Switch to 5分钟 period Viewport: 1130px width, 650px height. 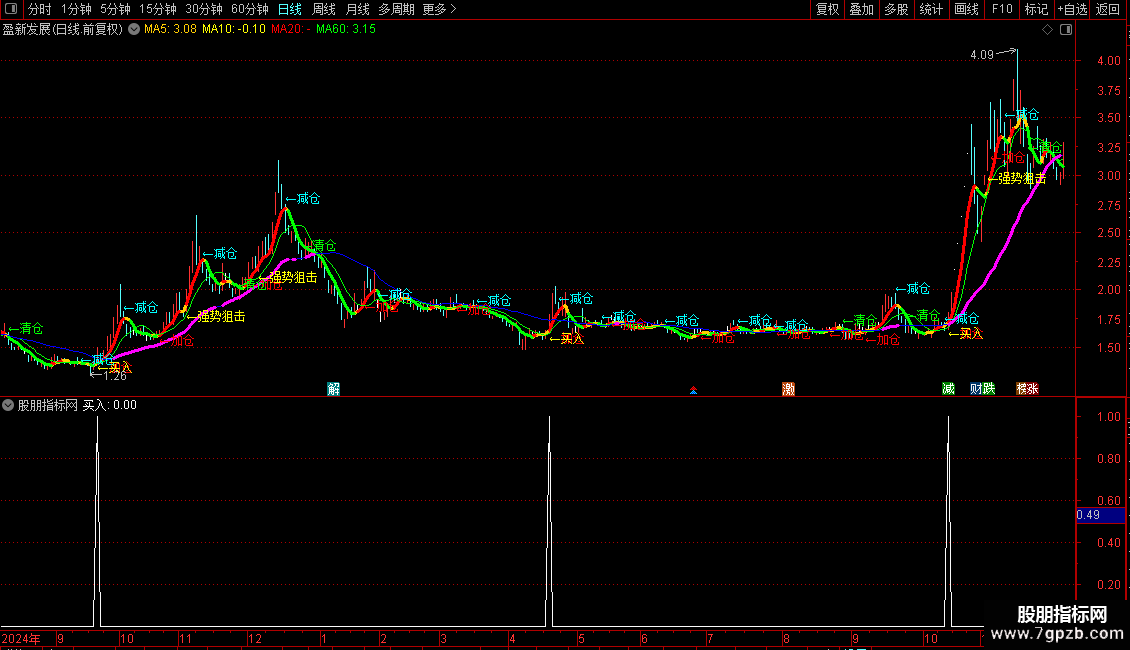[115, 9]
